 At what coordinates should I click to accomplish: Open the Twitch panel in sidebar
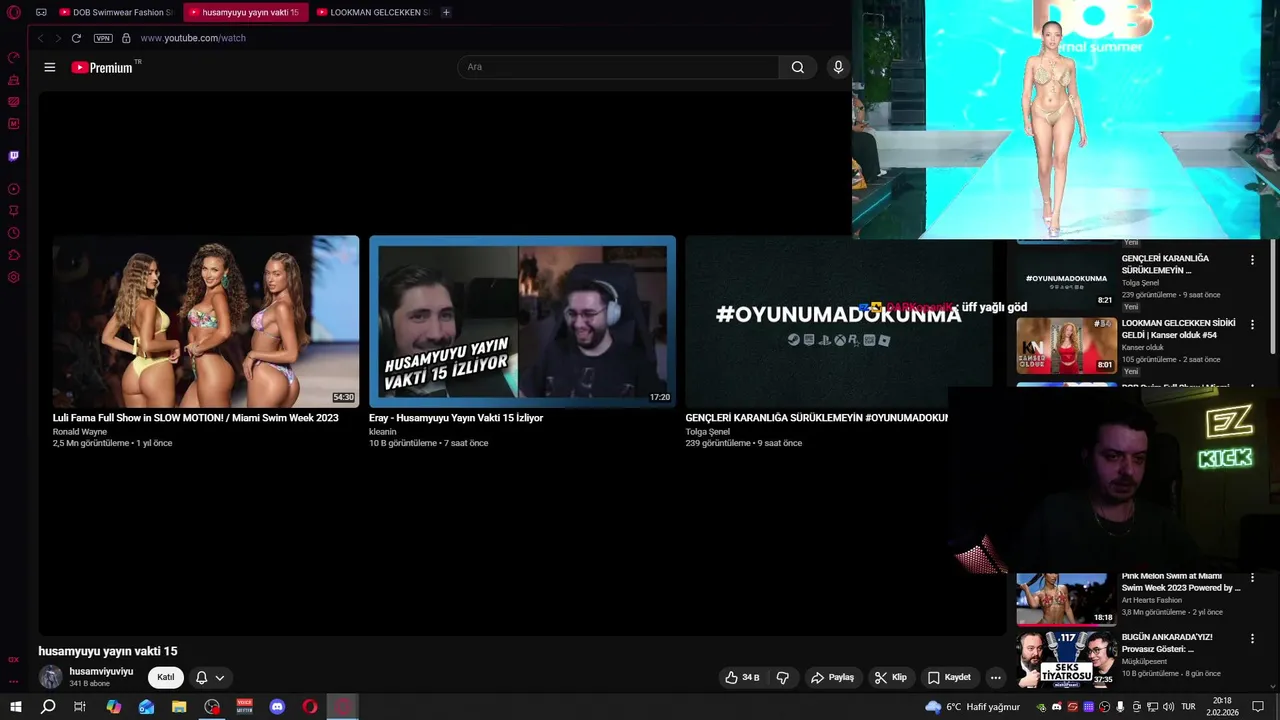tap(14, 156)
